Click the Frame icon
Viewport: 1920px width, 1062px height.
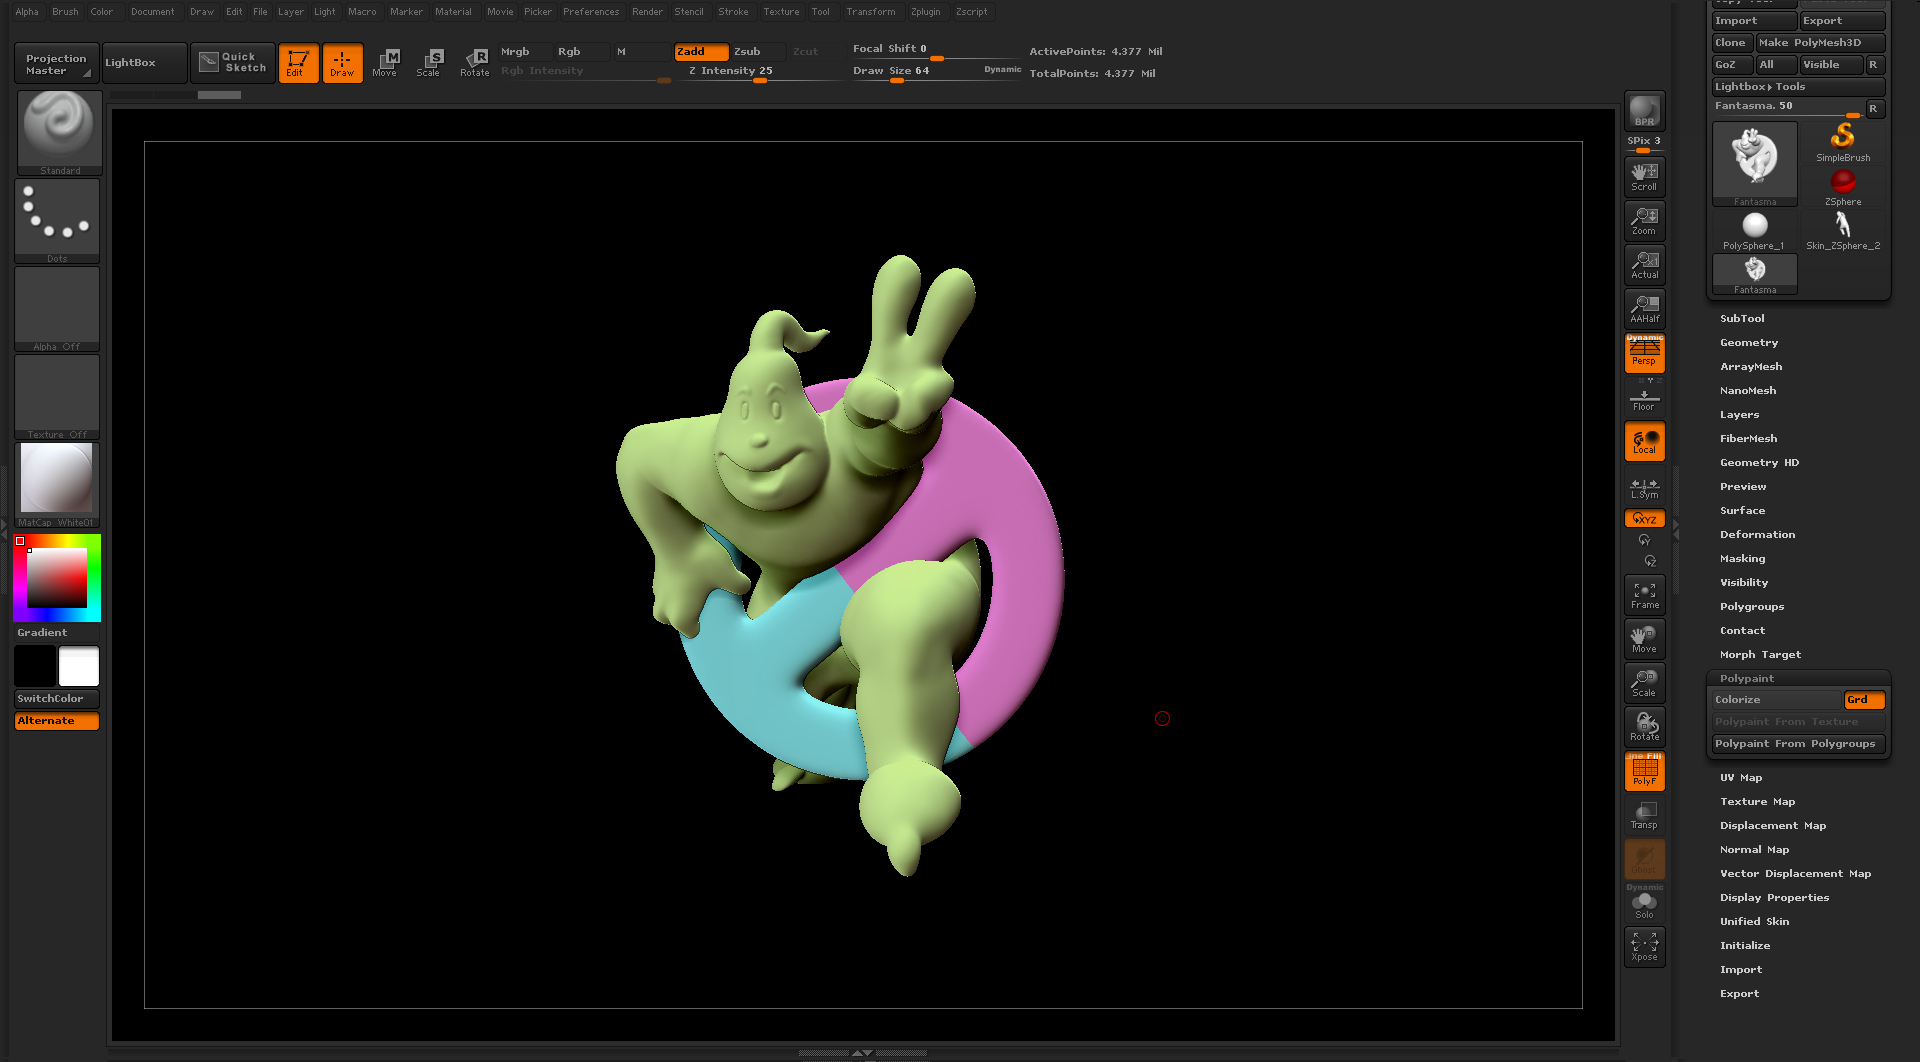click(x=1644, y=596)
